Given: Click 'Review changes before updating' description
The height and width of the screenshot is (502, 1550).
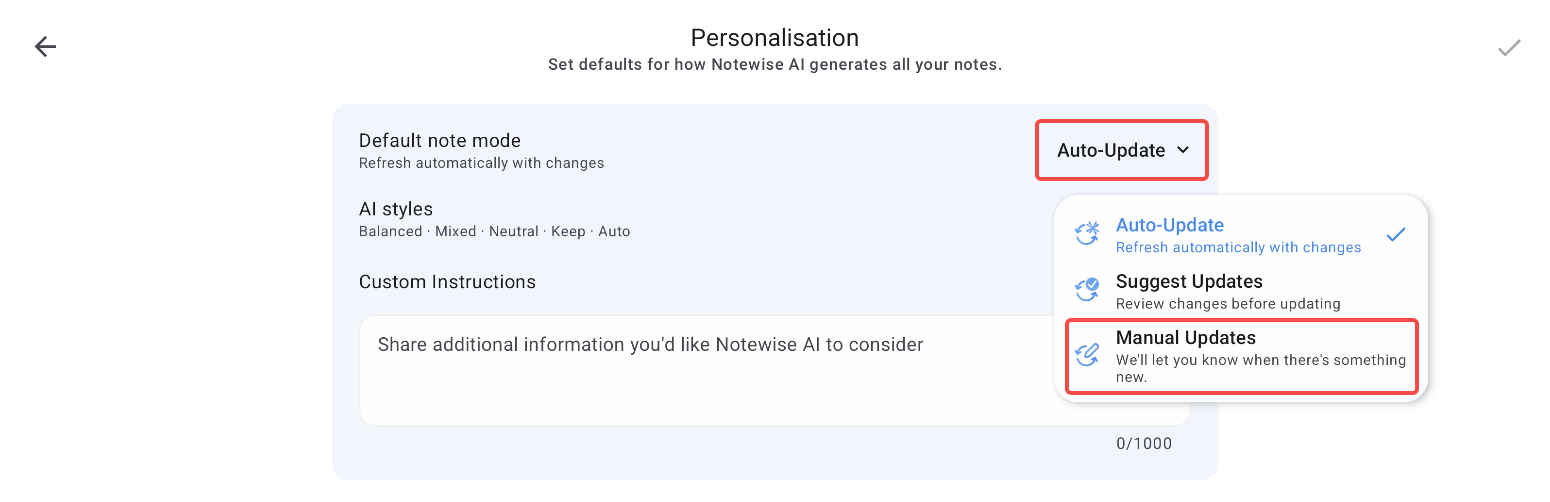Looking at the screenshot, I should 1228,303.
